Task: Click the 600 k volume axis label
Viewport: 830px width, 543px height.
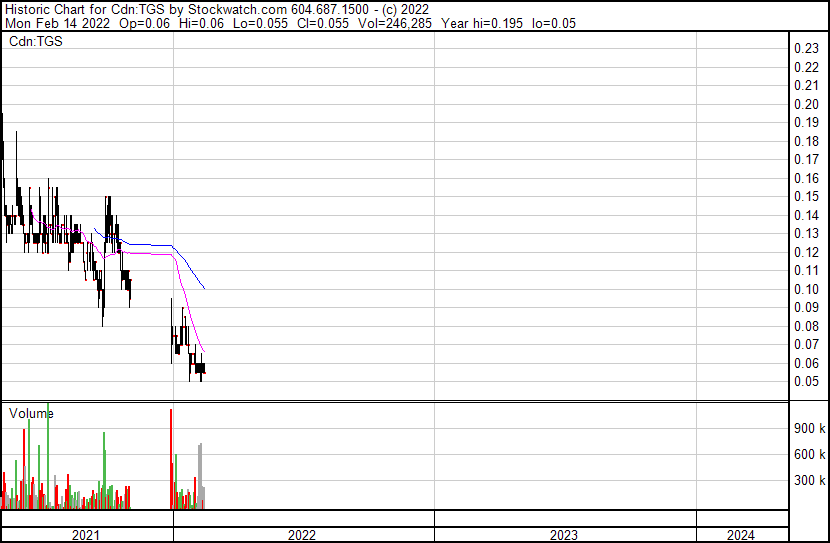Action: coord(808,454)
